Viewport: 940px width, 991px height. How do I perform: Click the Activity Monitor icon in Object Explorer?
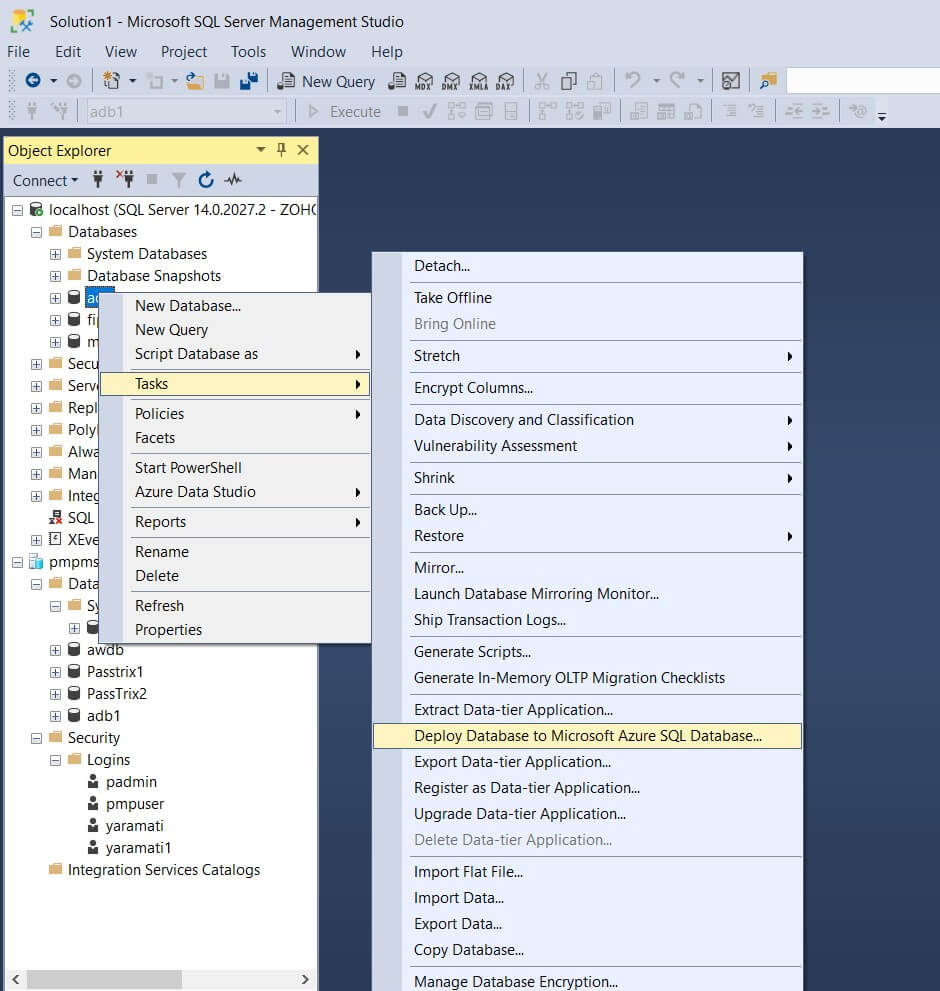point(233,180)
